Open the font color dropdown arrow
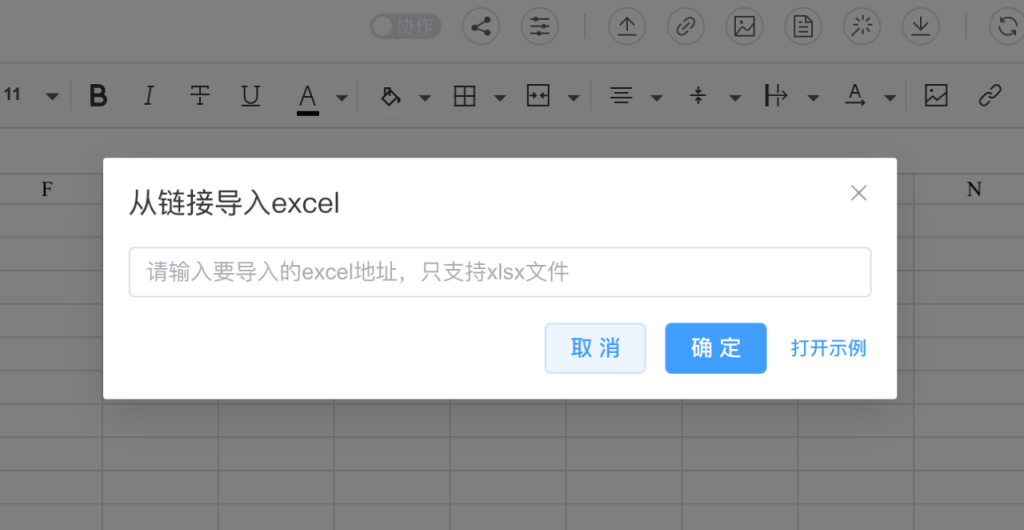This screenshot has height=530, width=1024. click(342, 98)
